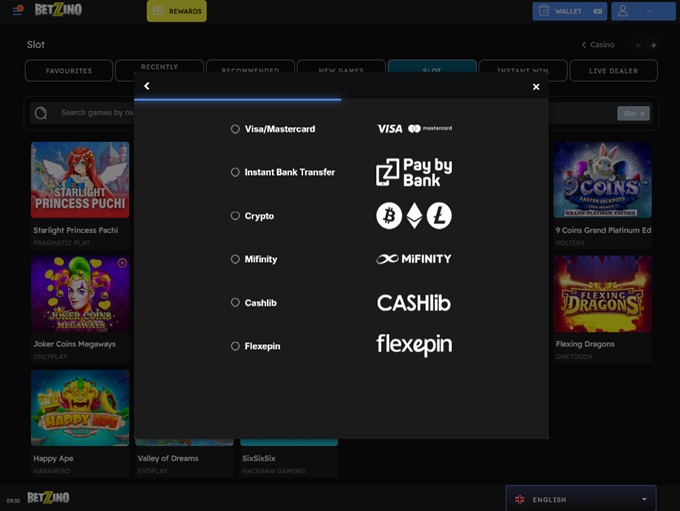Select Instant Bank Transfer radio option
The height and width of the screenshot is (511, 680).
235,172
